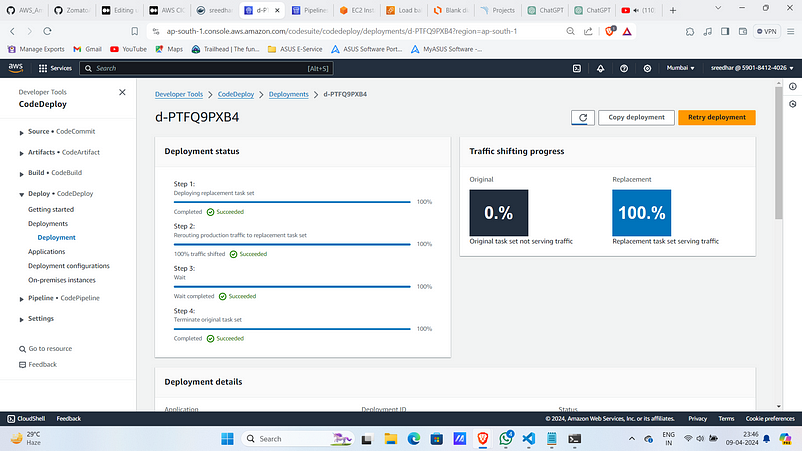Expand Source CodeCommit section

tap(21, 132)
